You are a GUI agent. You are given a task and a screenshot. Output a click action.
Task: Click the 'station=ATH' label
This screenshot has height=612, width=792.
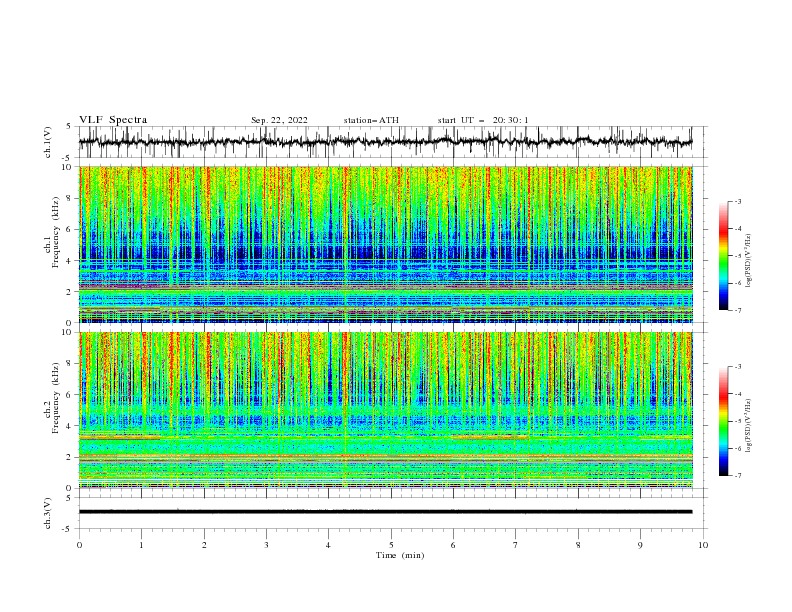(371, 120)
